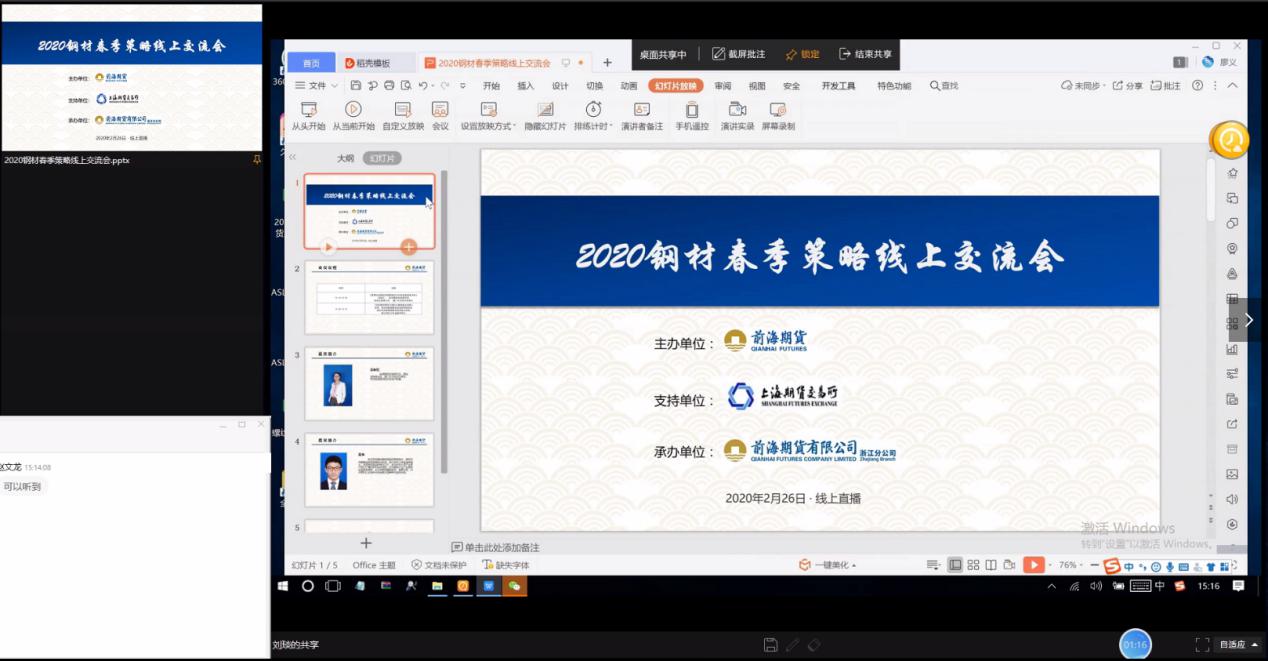Click the orange clock floating icon
1268x661 pixels.
(x=1229, y=140)
